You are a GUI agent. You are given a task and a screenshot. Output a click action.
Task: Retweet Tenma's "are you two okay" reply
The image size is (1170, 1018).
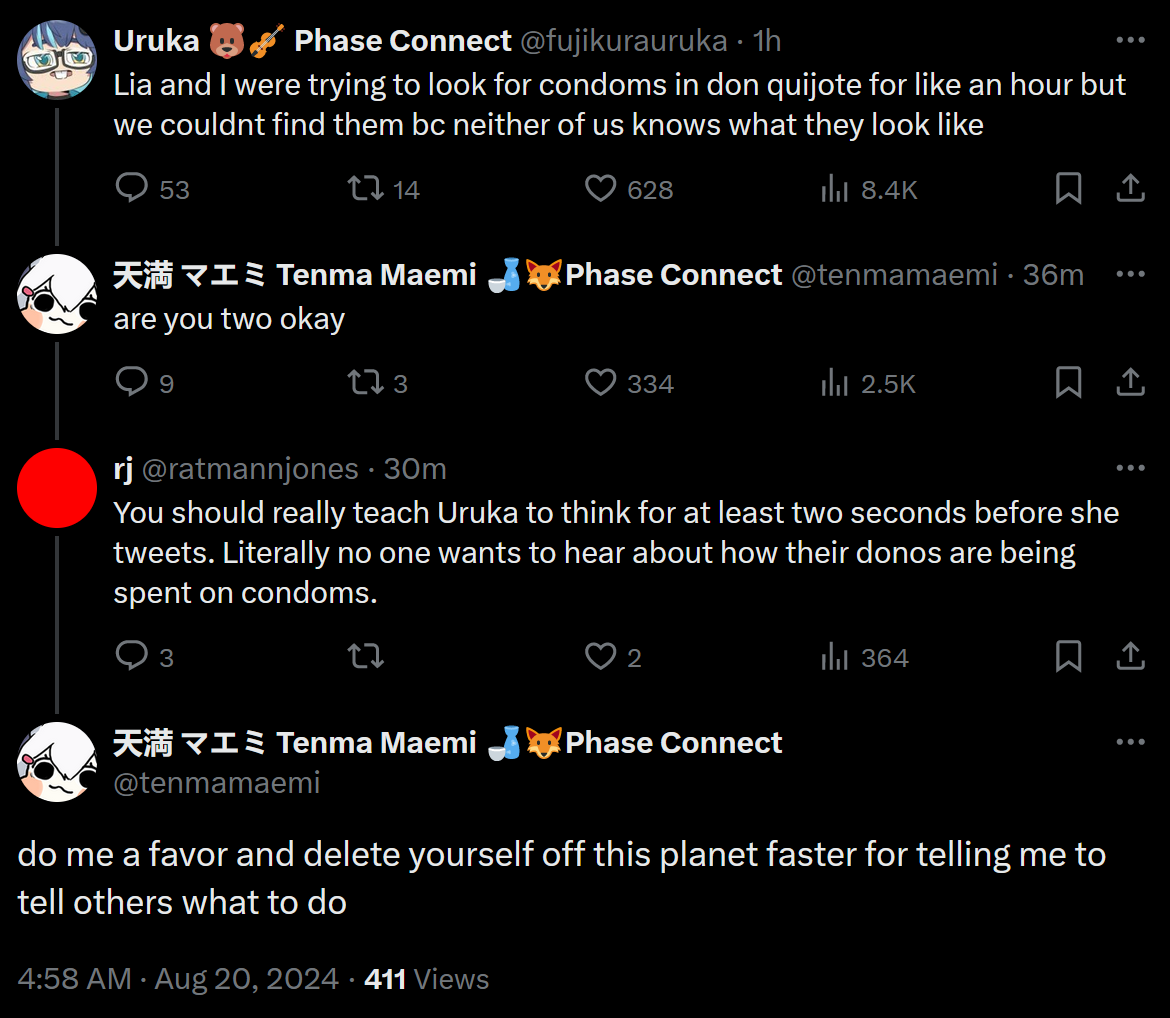tap(365, 382)
